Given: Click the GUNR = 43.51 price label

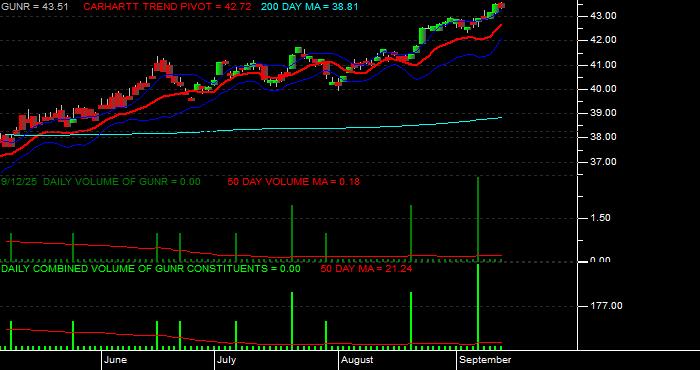Looking at the screenshot, I should click(35, 7).
